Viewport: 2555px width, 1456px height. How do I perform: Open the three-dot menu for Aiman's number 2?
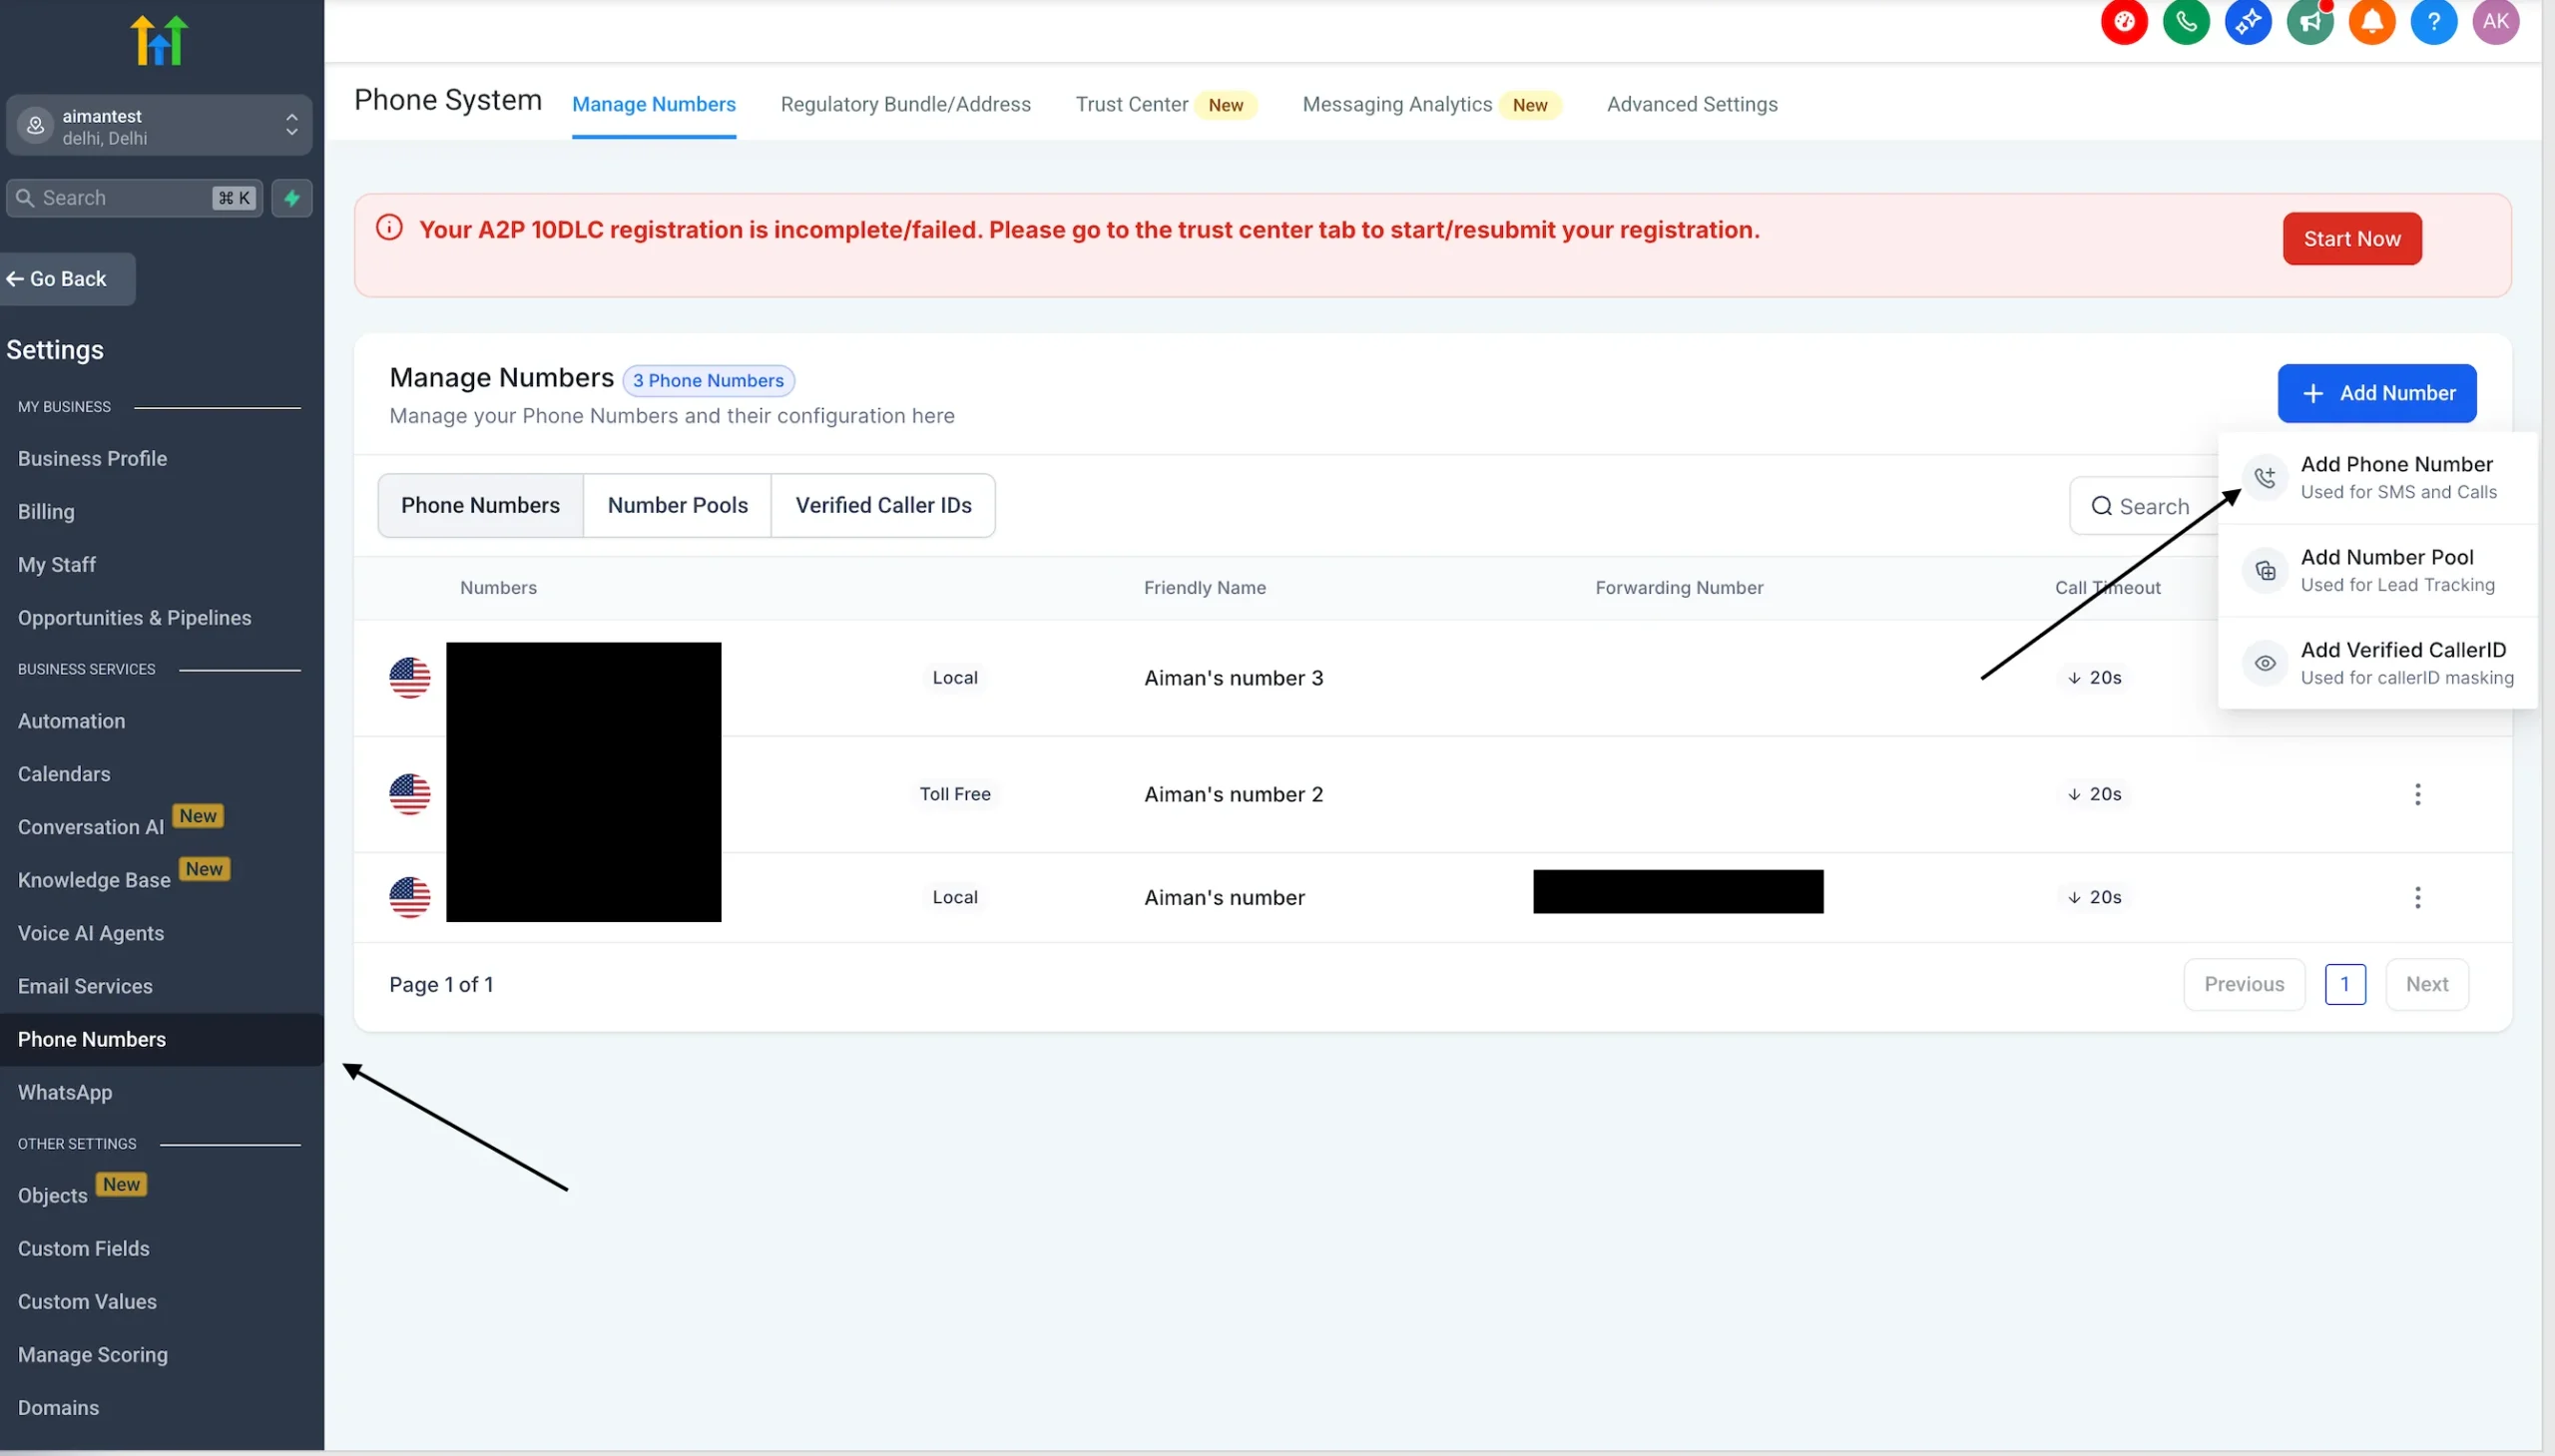coord(2418,793)
